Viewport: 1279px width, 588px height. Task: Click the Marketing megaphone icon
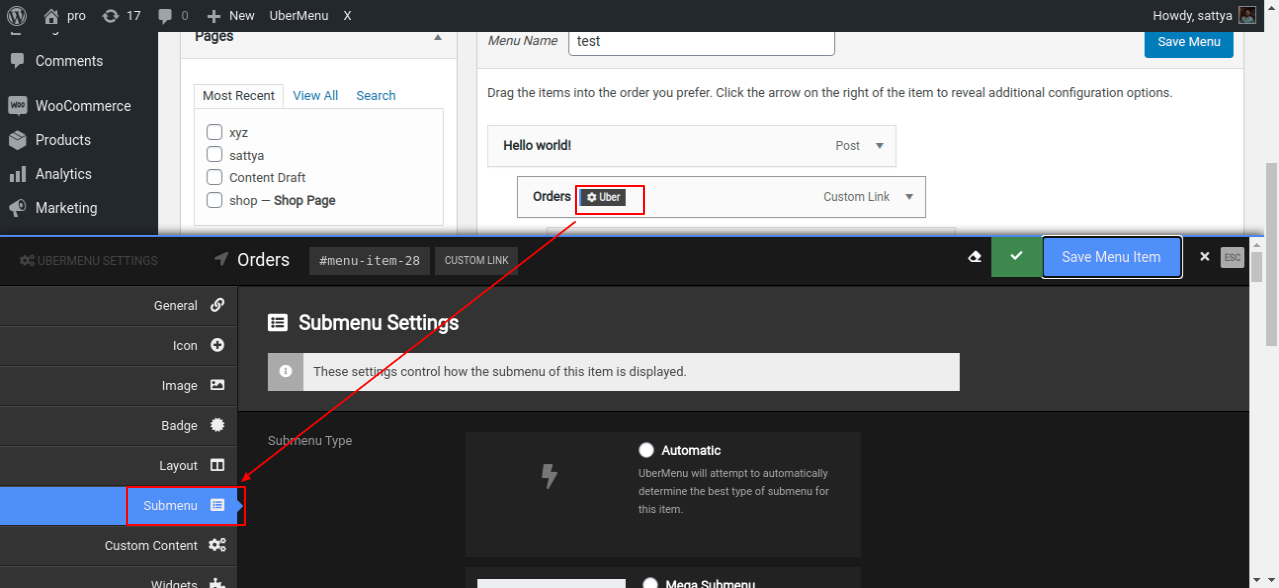point(17,208)
